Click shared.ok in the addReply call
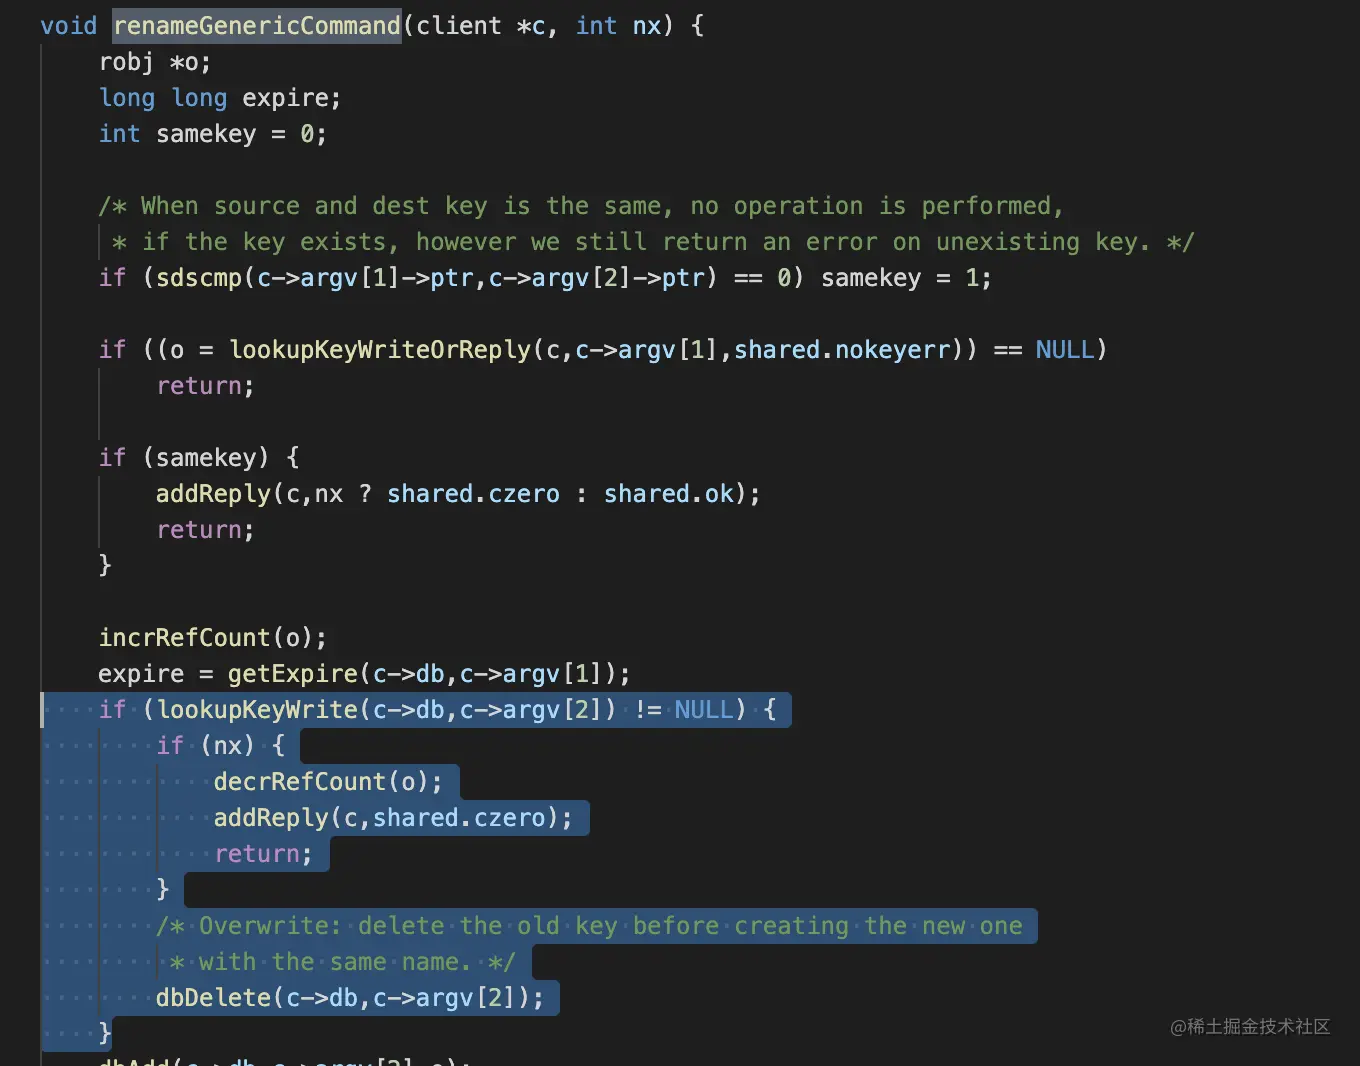The height and width of the screenshot is (1066, 1360). [x=668, y=494]
